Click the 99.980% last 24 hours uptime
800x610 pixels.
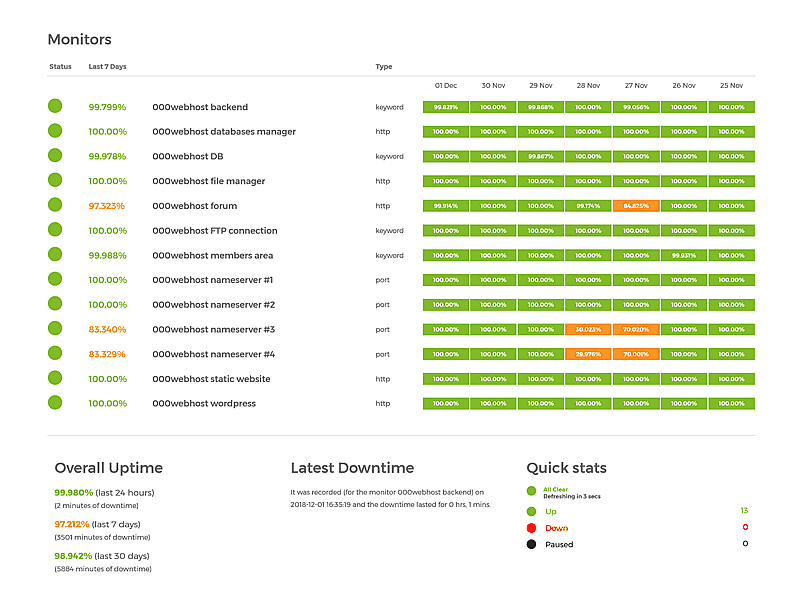click(73, 493)
